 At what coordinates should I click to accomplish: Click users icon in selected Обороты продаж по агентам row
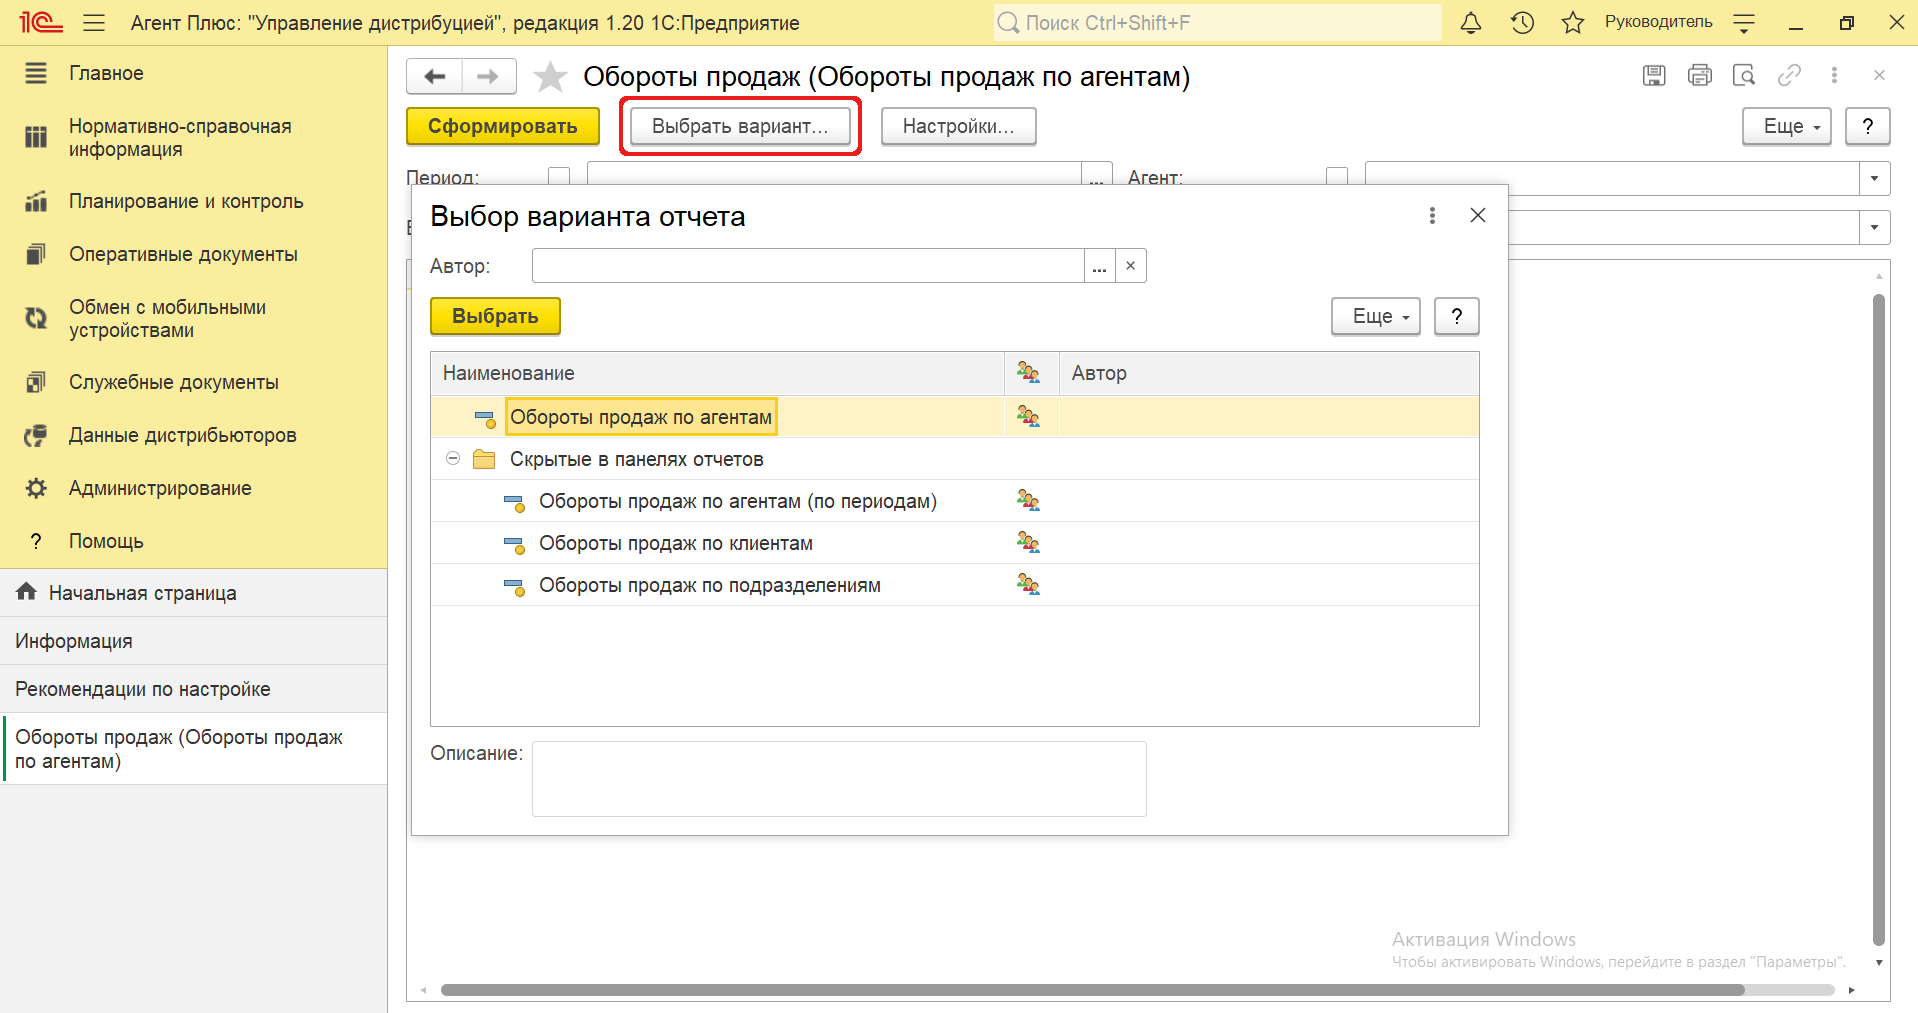point(1028,416)
